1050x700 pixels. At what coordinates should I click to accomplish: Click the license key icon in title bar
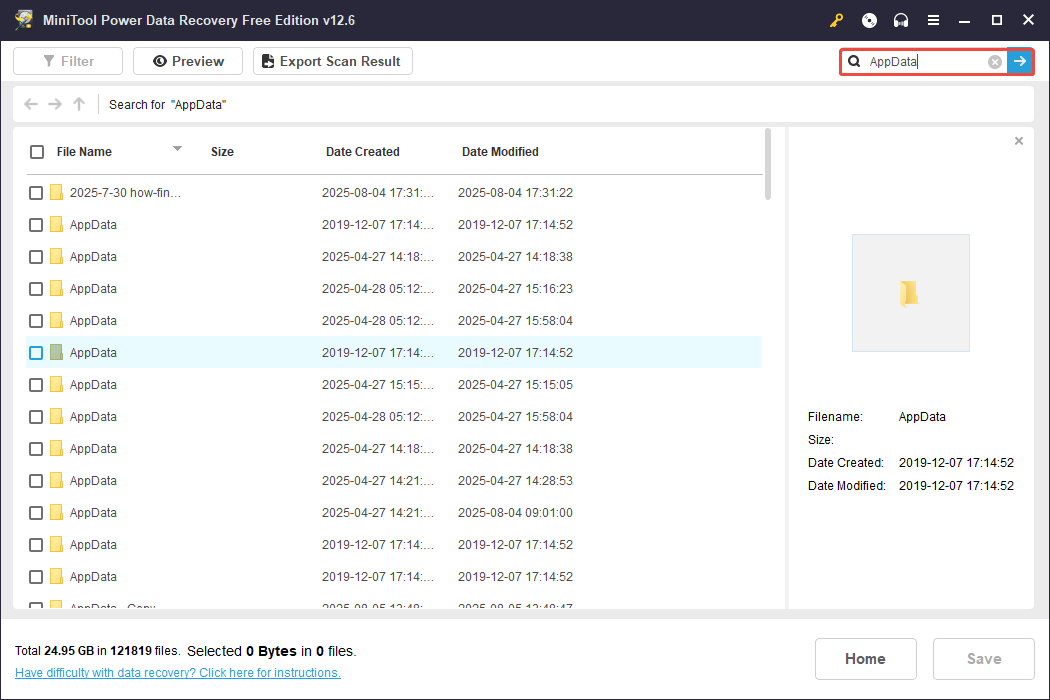(836, 20)
